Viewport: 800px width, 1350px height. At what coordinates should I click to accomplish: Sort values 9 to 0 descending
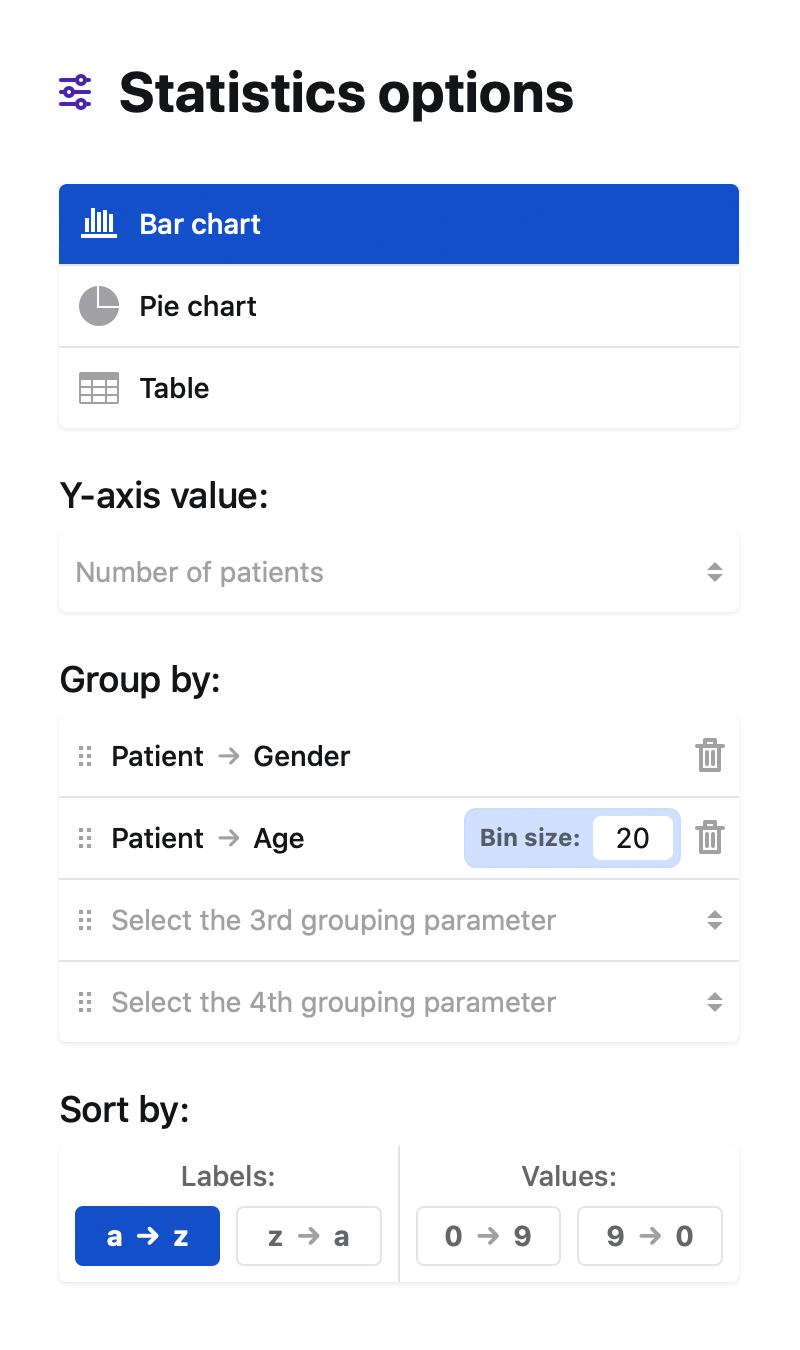coord(650,1237)
